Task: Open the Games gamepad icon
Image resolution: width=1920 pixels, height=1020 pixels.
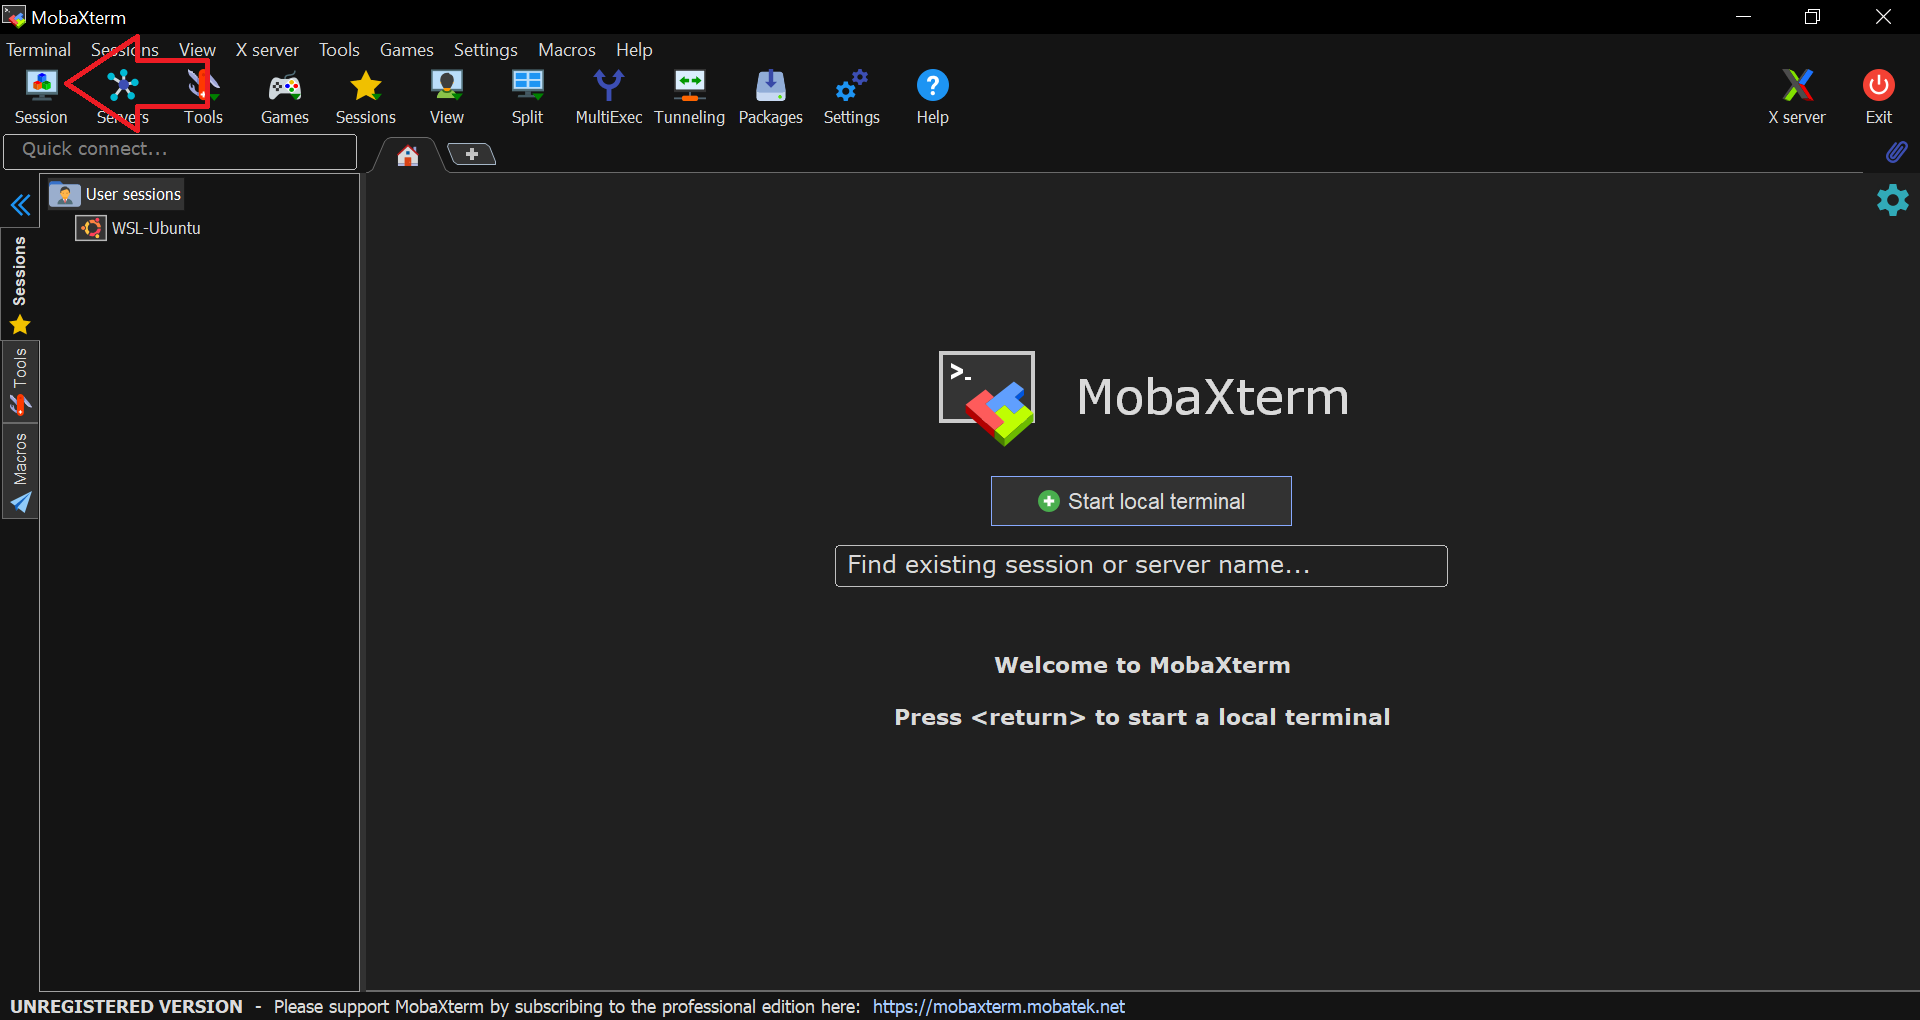Action: pyautogui.click(x=285, y=97)
